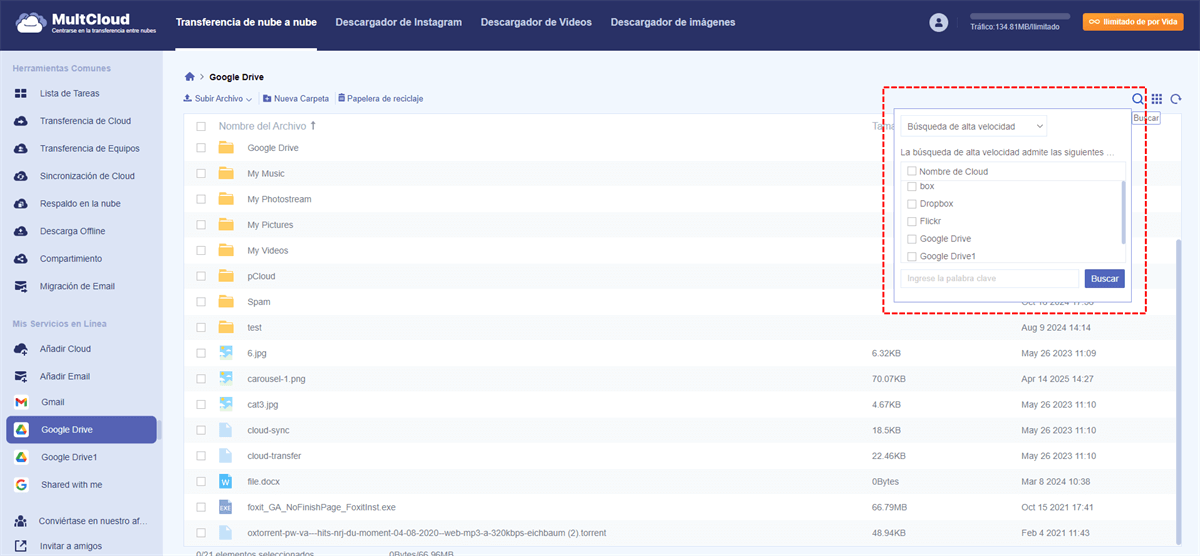1200x556 pixels.
Task: Open the My Videos folder
Action: click(269, 251)
